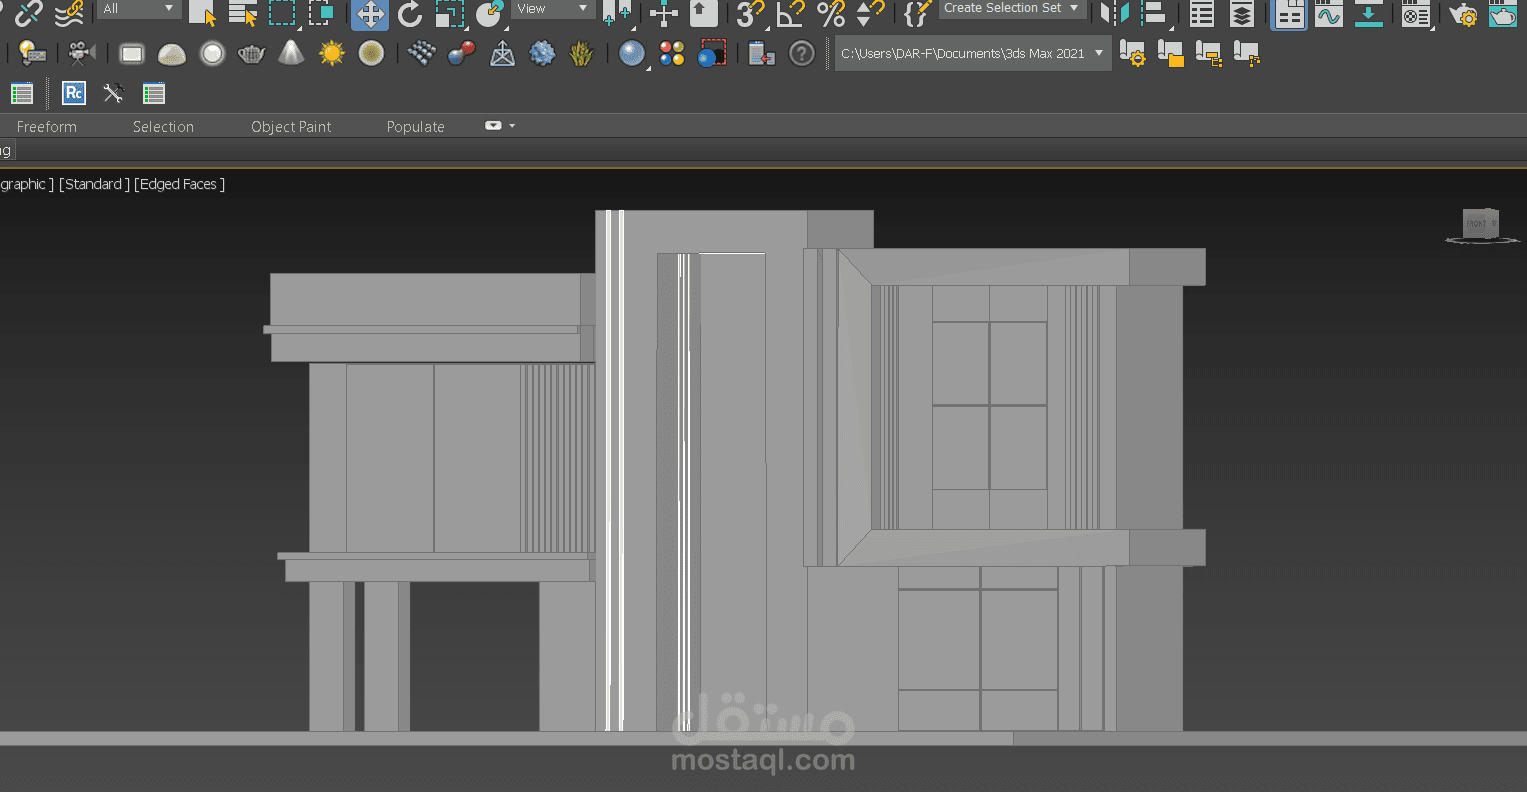
Task: Activate the Select and Rotate tool
Action: [x=410, y=14]
